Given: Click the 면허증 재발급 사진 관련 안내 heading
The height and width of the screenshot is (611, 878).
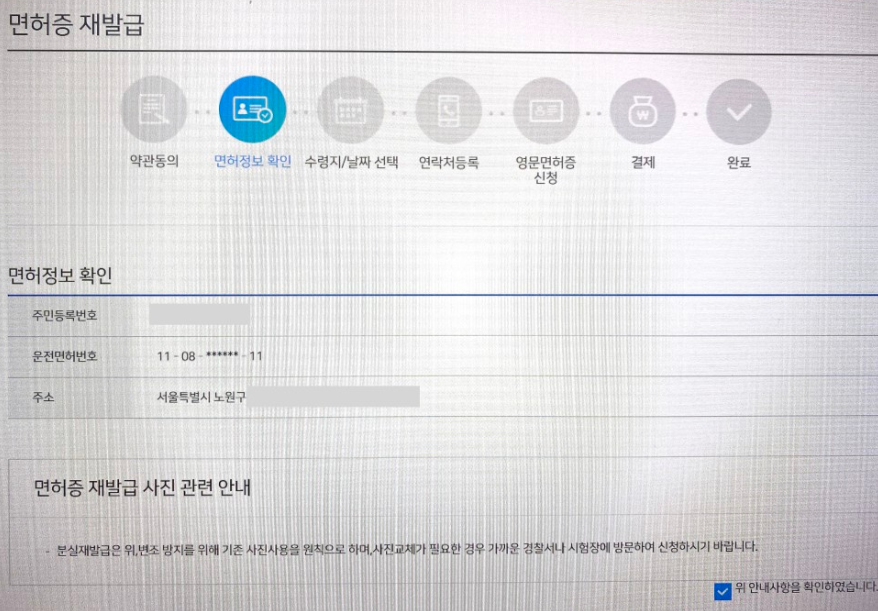Looking at the screenshot, I should click(x=142, y=488).
